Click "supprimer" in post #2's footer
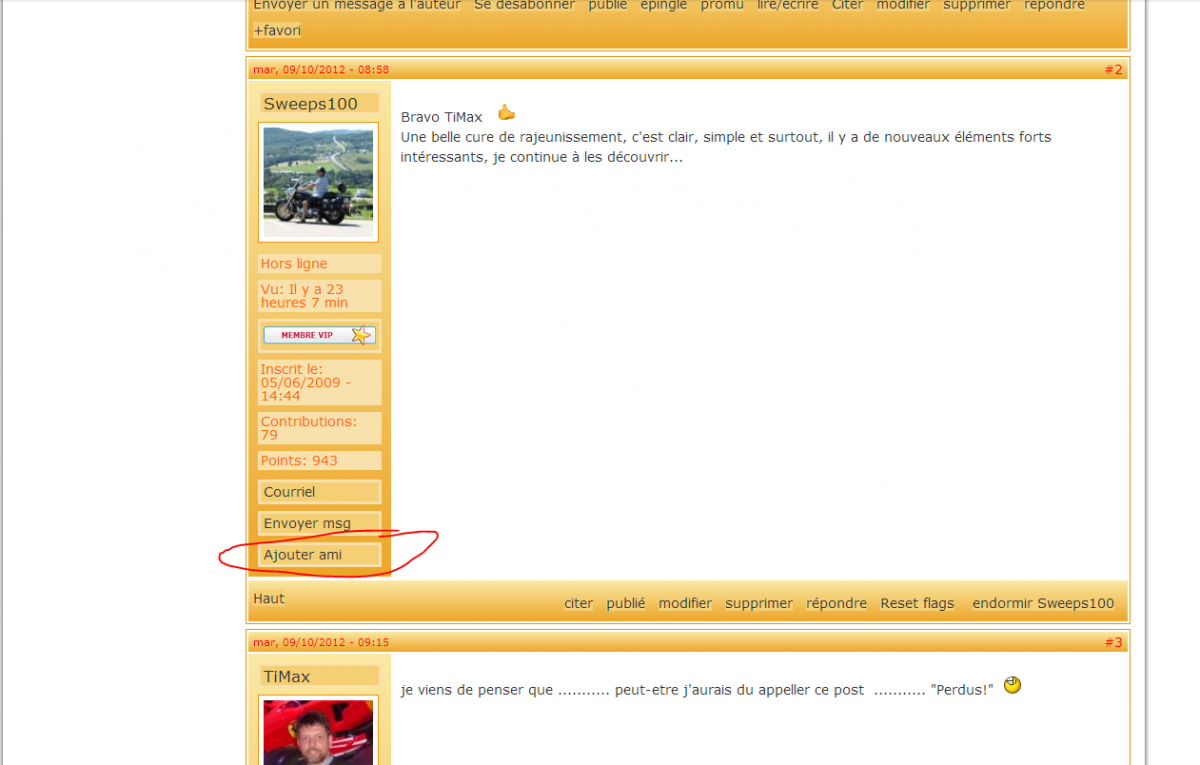The image size is (1200, 765). point(759,603)
